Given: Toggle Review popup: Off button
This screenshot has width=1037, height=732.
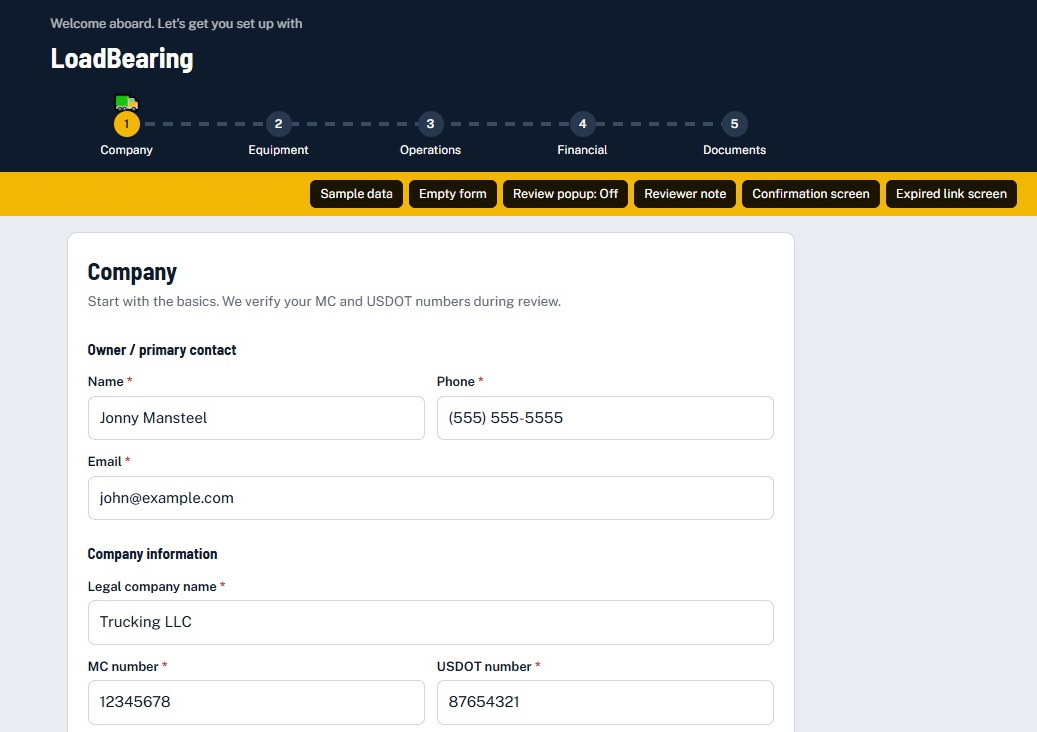Looking at the screenshot, I should [565, 194].
